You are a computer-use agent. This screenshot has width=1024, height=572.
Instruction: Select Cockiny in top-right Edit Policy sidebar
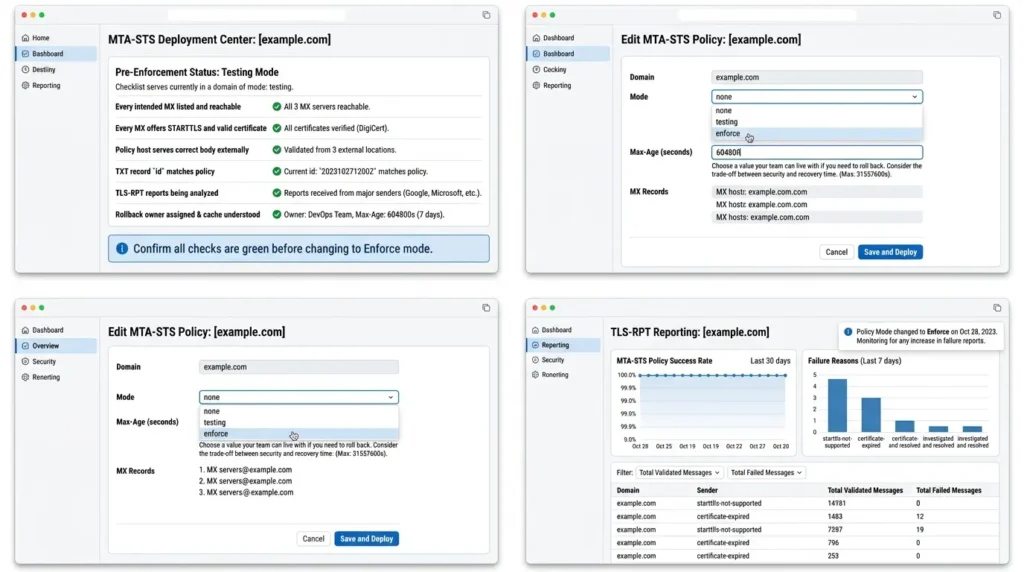tap(554, 69)
